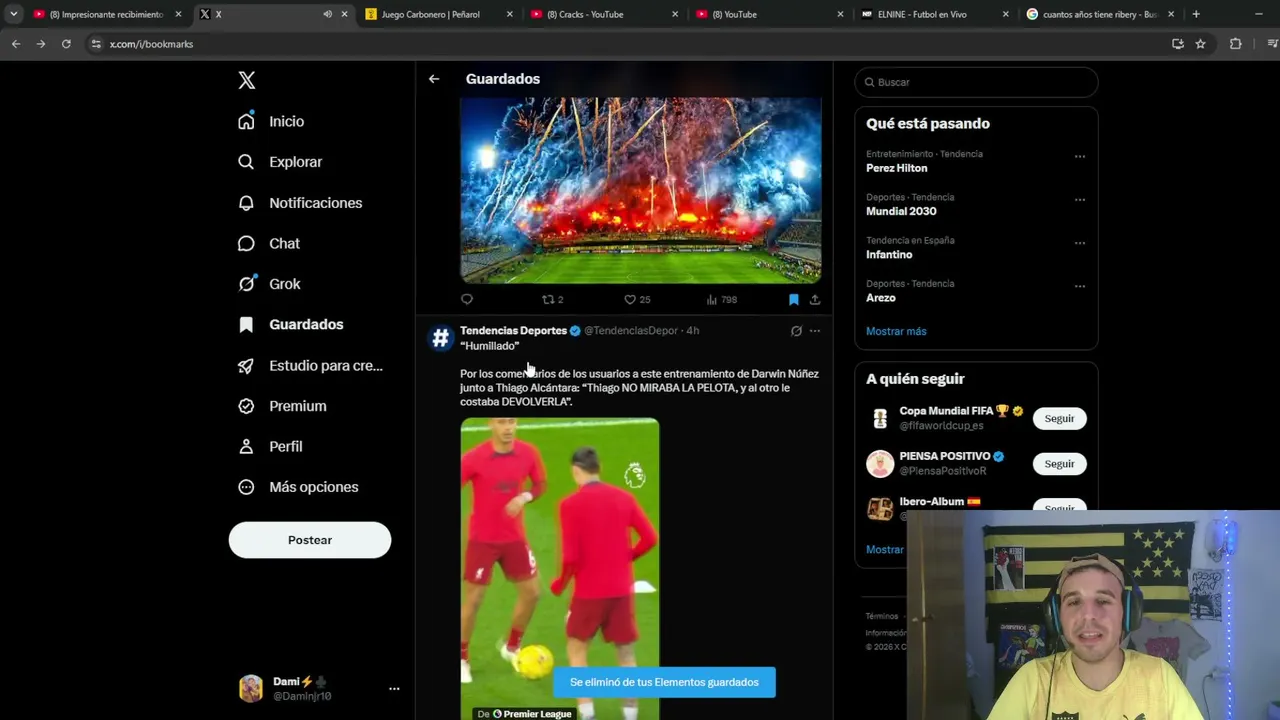Open a new browser tab
Image resolution: width=1280 pixels, height=720 pixels.
pyautogui.click(x=1196, y=14)
